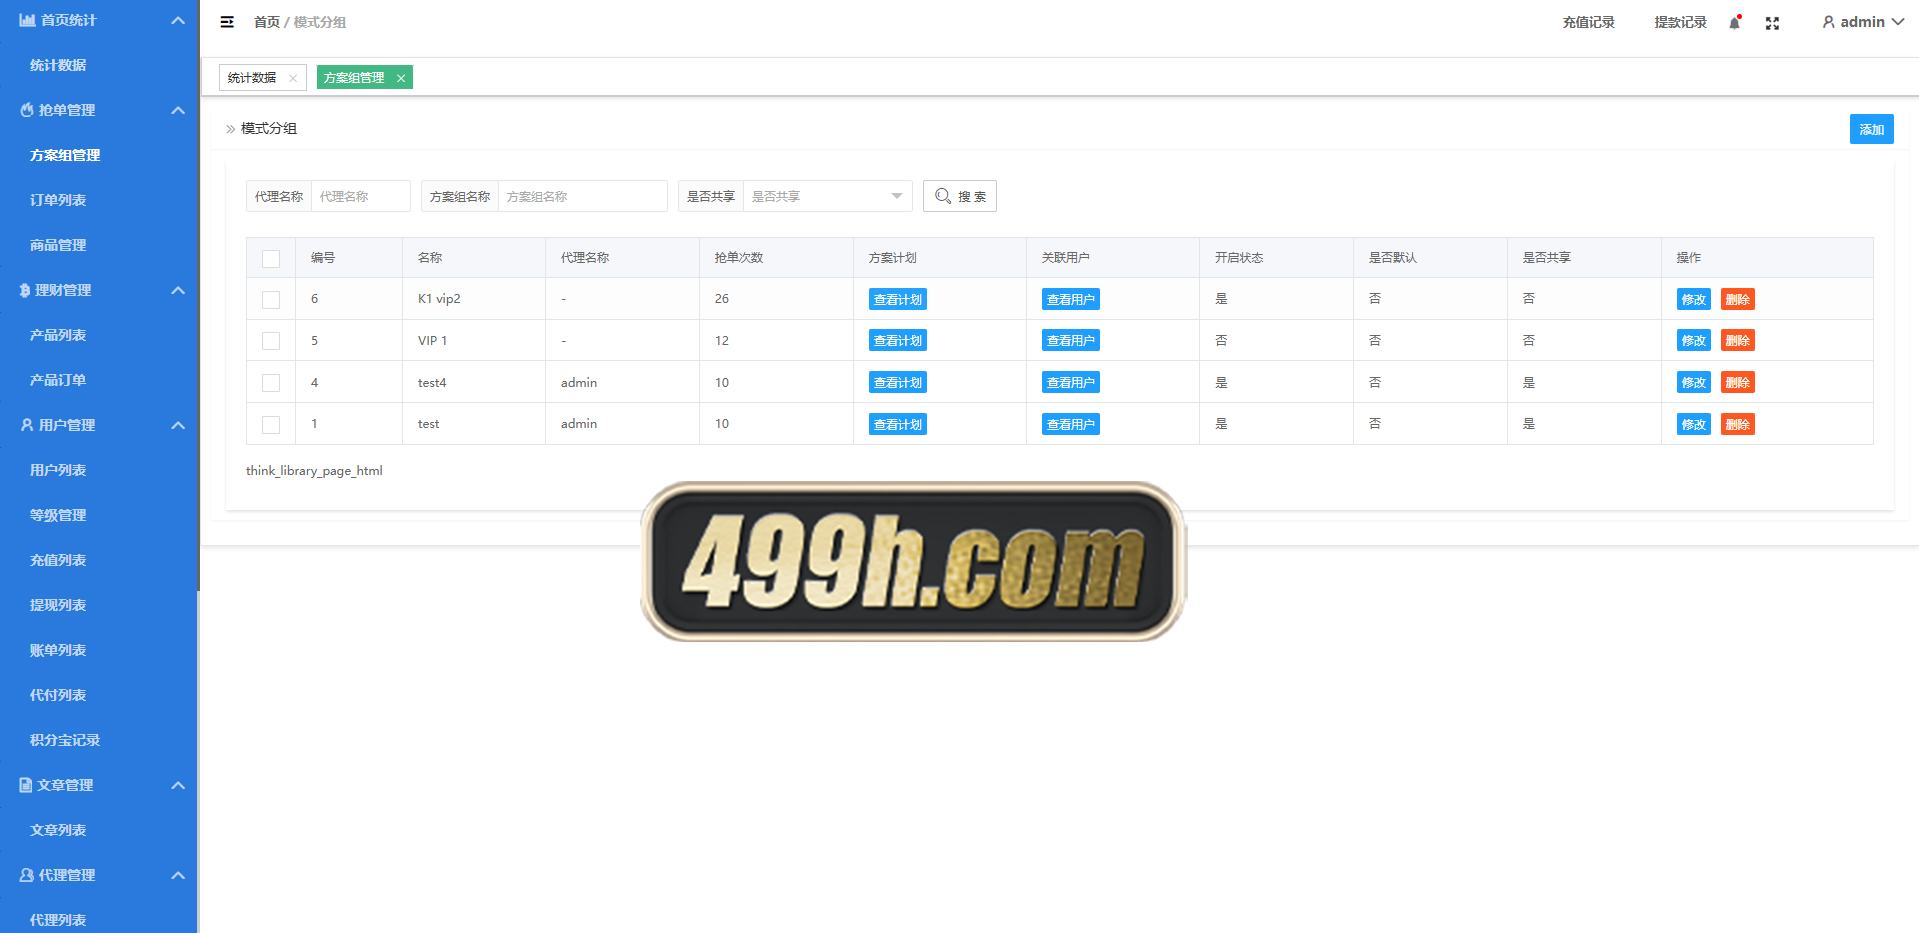Click 修改 for row VIP 1
Screen dimensions: 1919x933
(x=1694, y=341)
